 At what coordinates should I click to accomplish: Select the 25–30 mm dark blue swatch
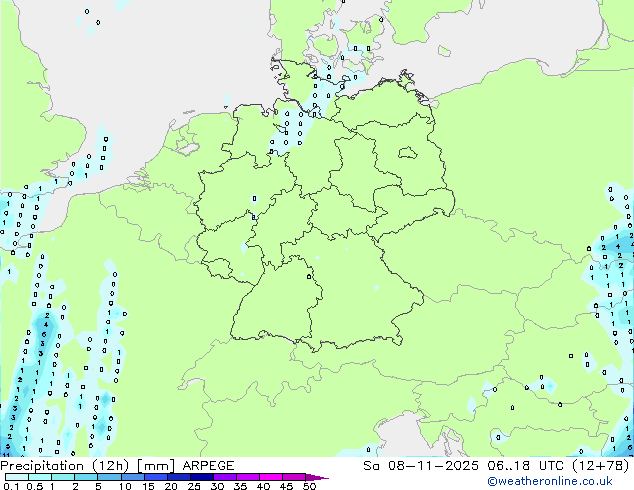pyautogui.click(x=202, y=477)
